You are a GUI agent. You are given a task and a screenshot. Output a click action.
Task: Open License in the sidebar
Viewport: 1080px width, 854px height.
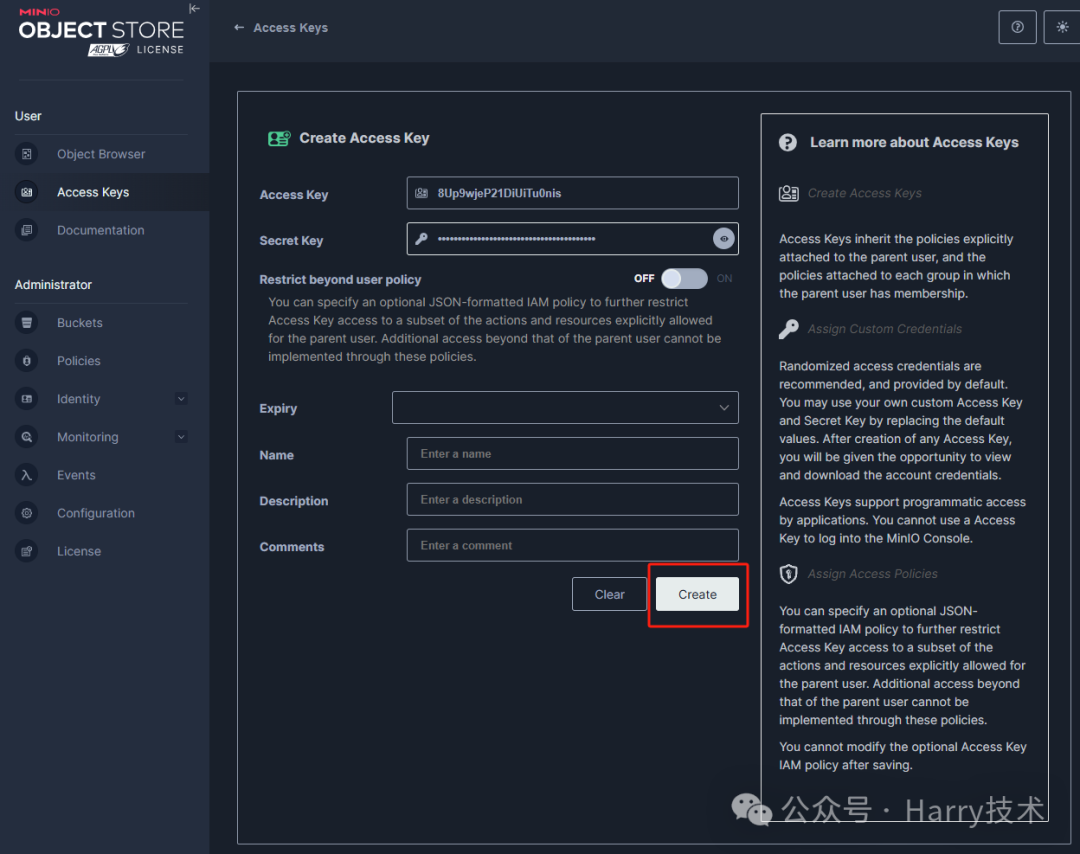[79, 551]
